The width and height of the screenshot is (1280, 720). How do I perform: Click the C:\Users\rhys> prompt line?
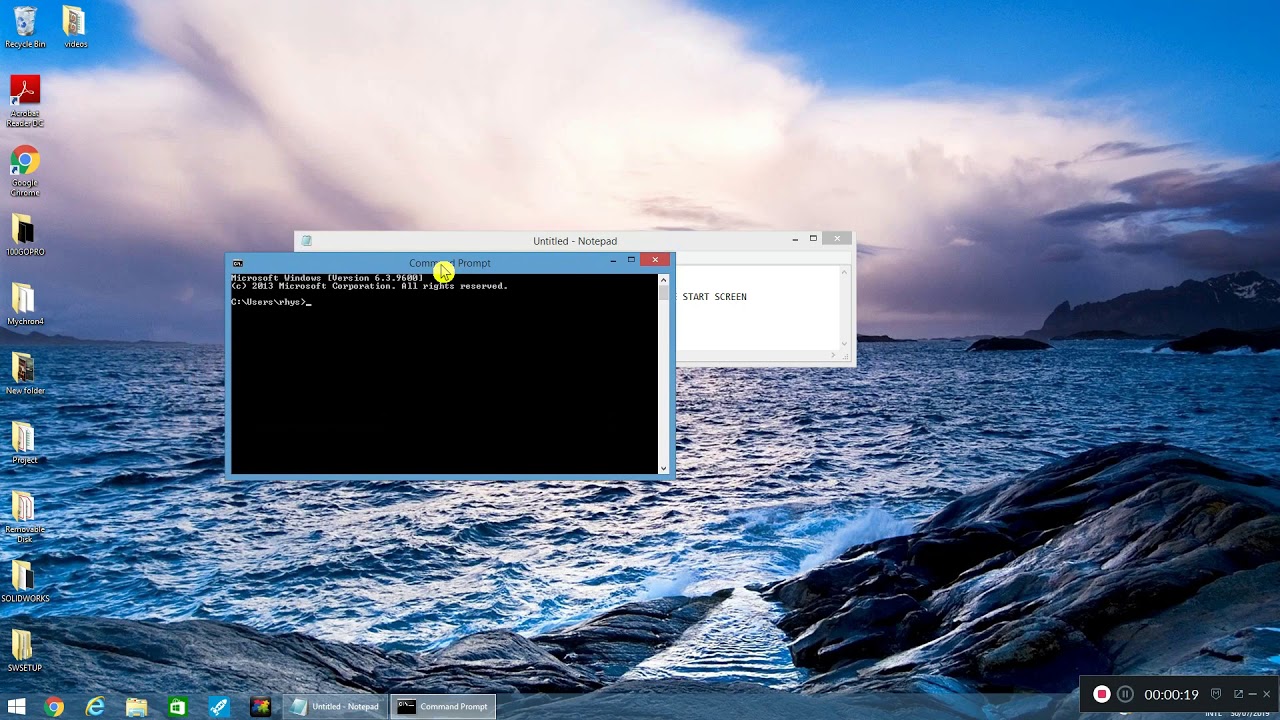point(270,302)
